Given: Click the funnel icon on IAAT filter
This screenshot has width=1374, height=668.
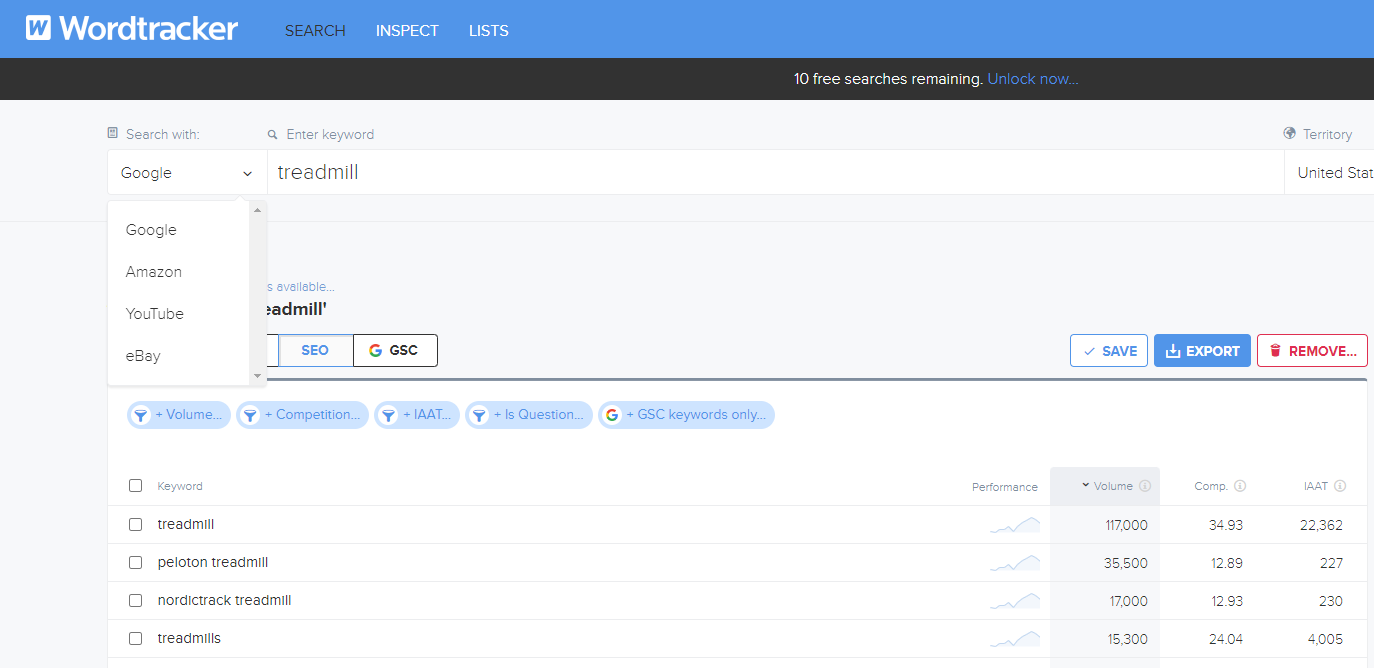Looking at the screenshot, I should point(388,415).
